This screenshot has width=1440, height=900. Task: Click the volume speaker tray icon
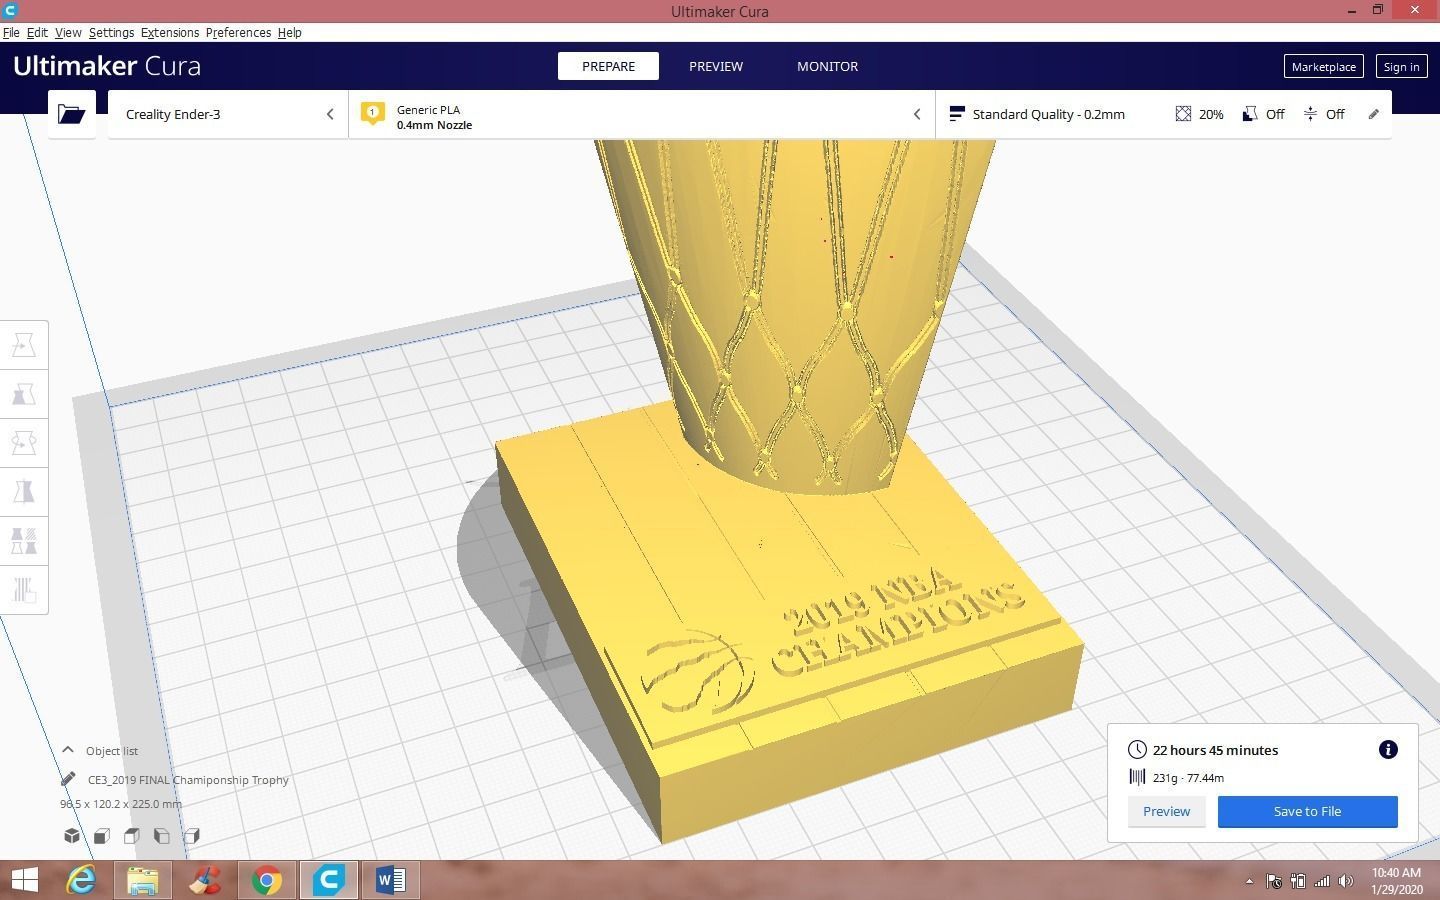(1346, 881)
